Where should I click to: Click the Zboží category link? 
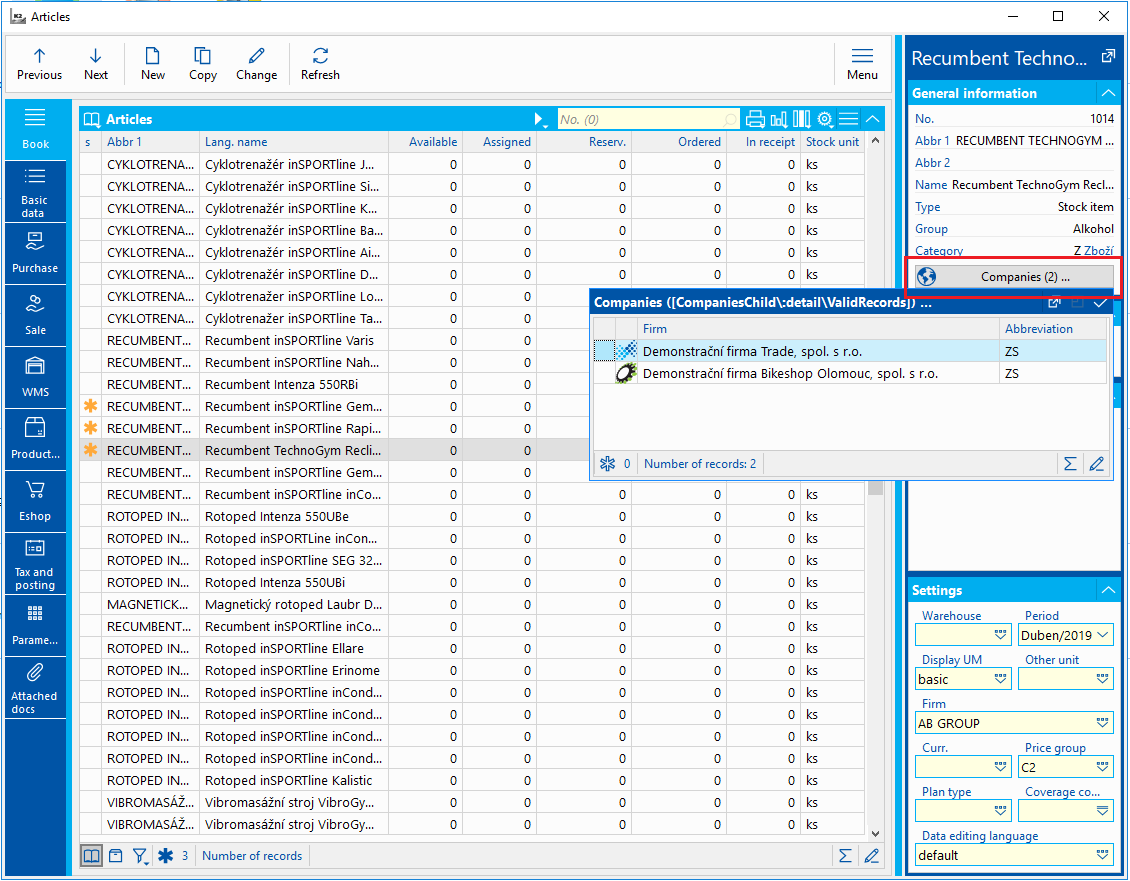pyautogui.click(x=1098, y=251)
